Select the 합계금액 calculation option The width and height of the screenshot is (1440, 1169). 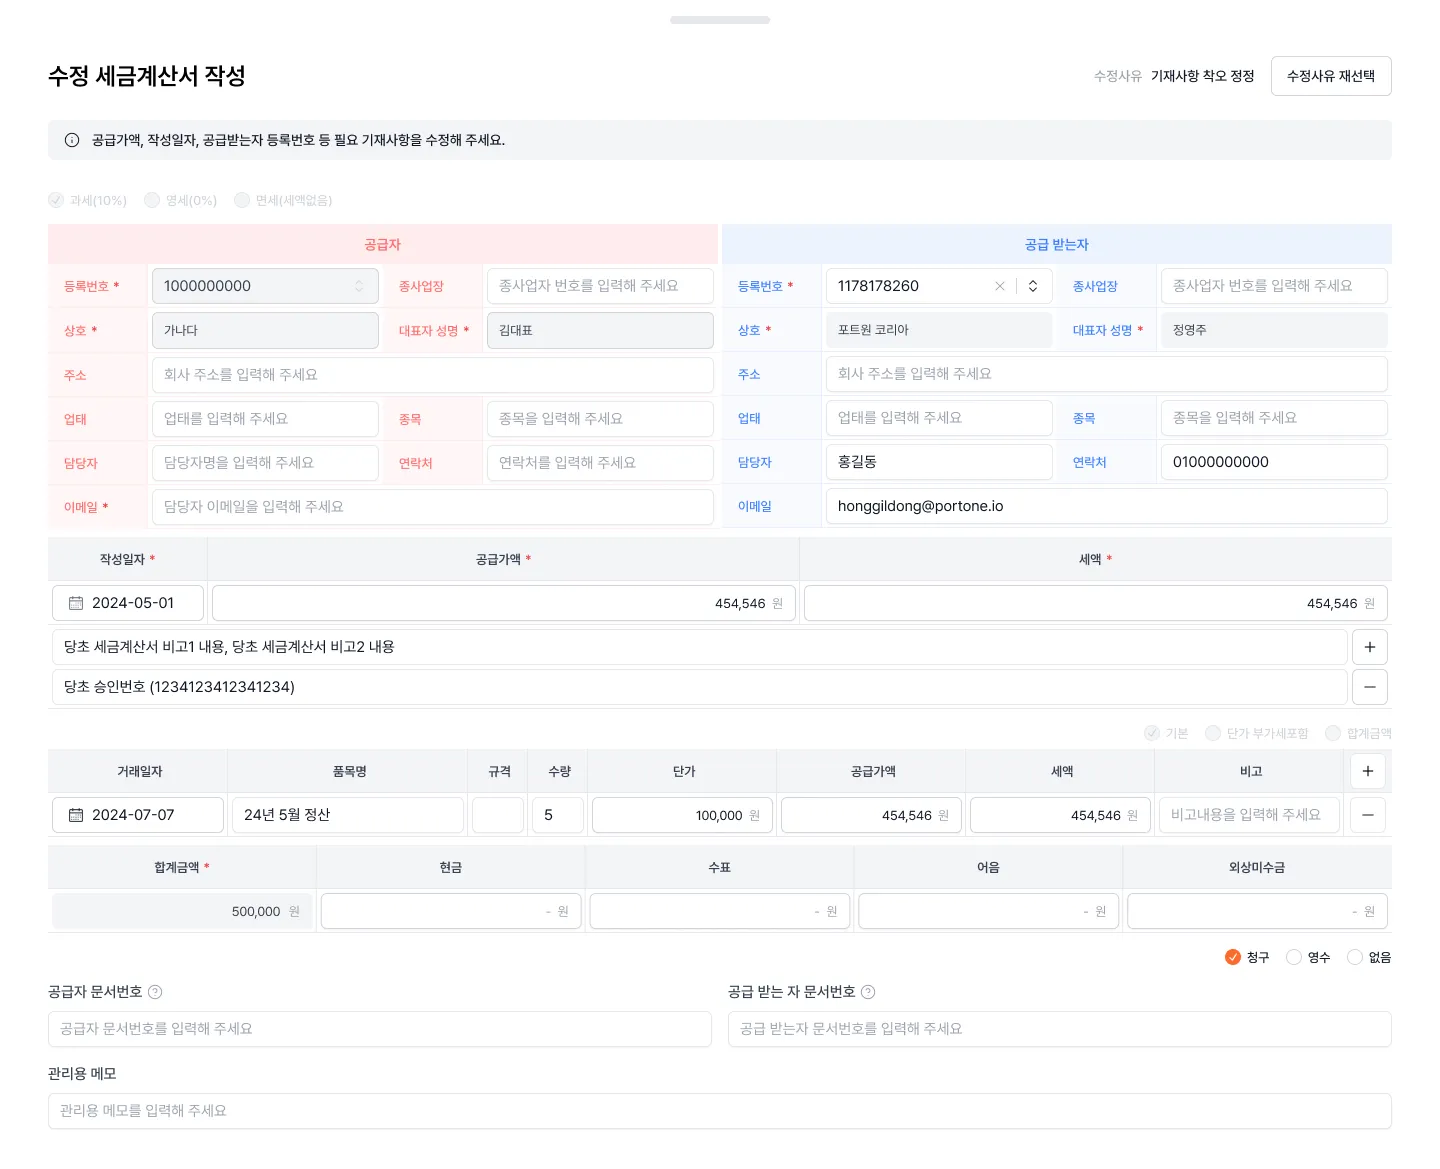(1332, 733)
